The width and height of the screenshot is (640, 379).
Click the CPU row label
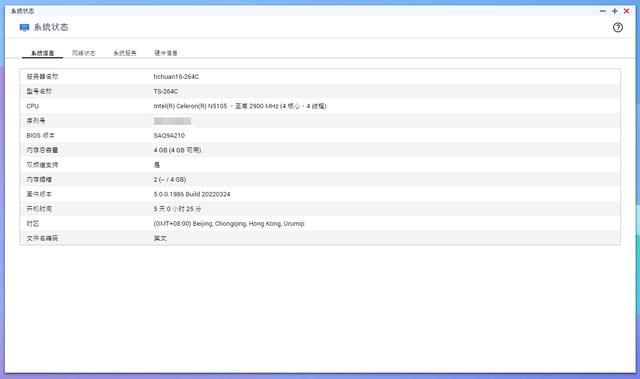(33, 106)
